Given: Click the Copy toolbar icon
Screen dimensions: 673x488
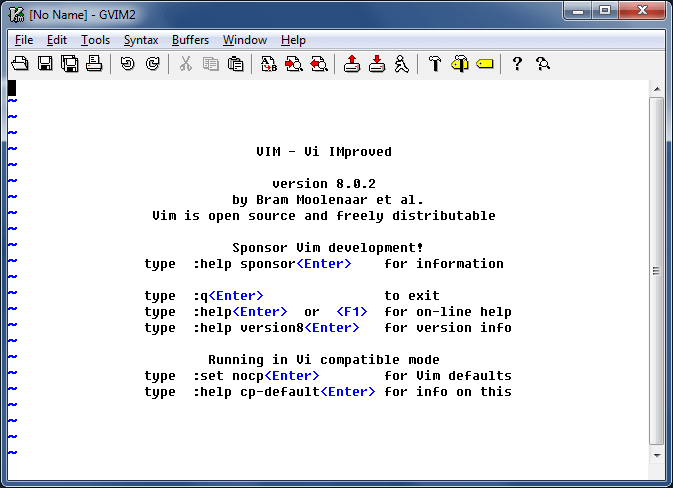Looking at the screenshot, I should (x=210, y=64).
